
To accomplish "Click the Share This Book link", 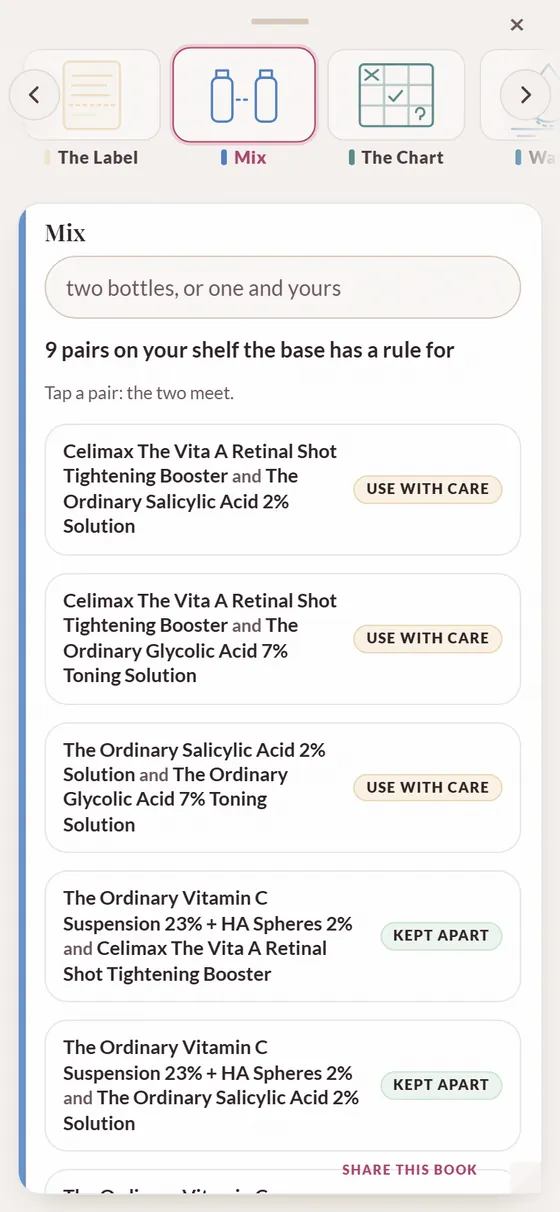I will click(410, 1170).
